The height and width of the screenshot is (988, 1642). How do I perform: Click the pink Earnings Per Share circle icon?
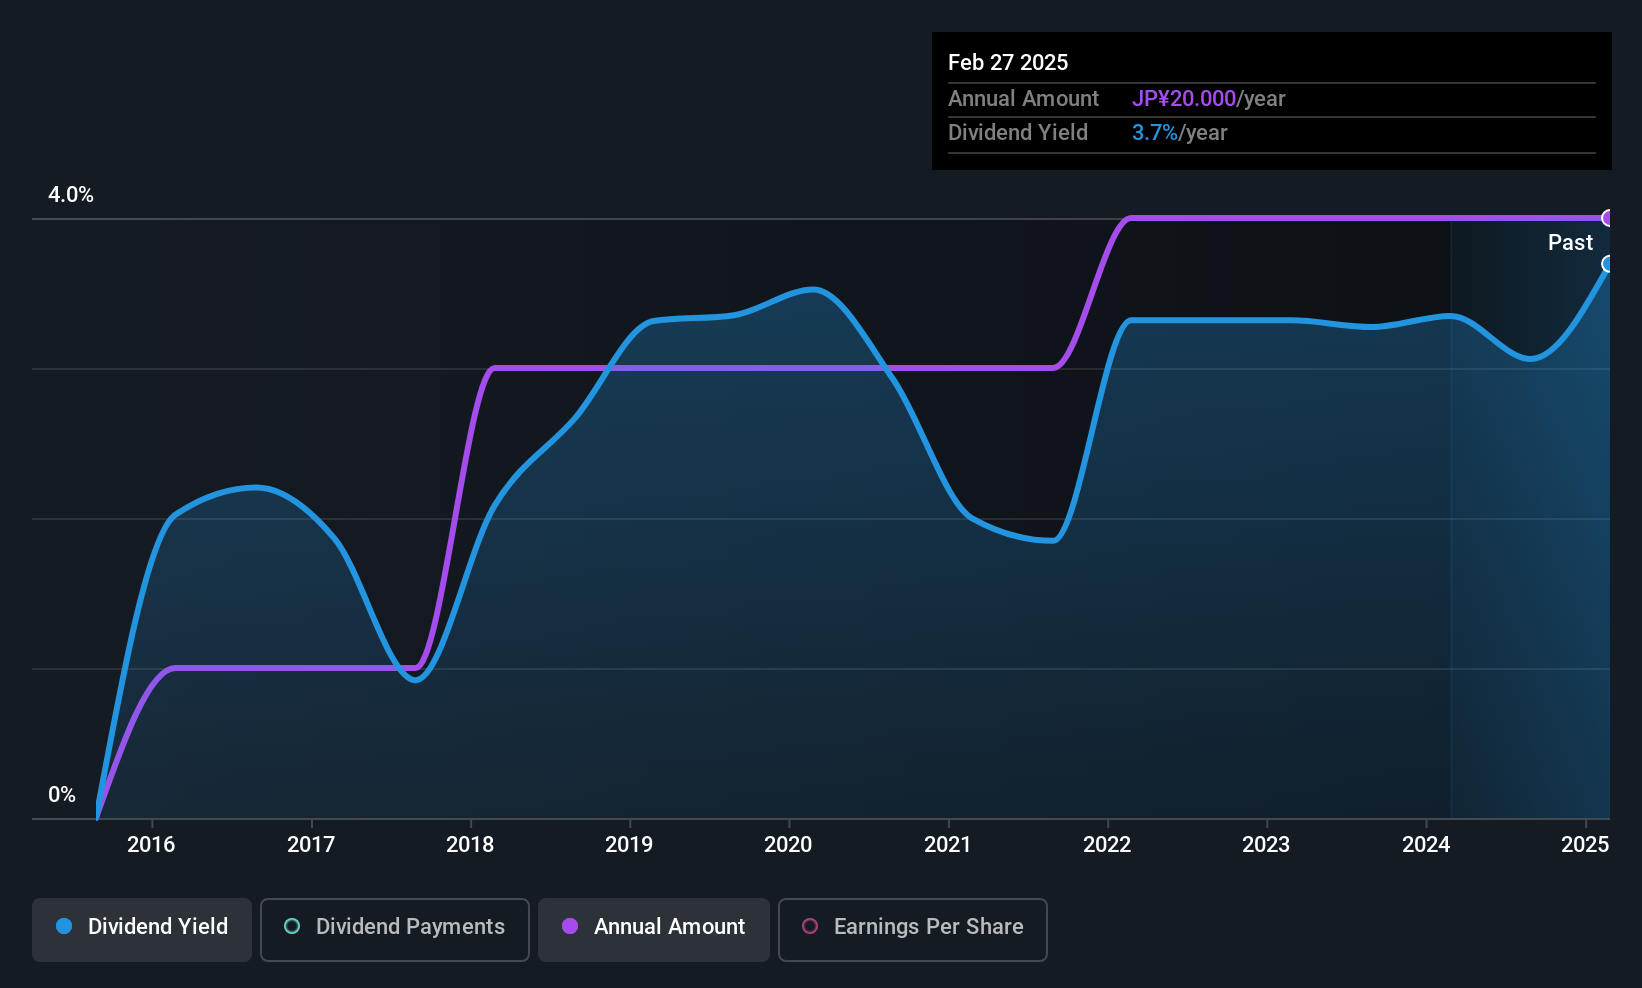click(x=810, y=926)
